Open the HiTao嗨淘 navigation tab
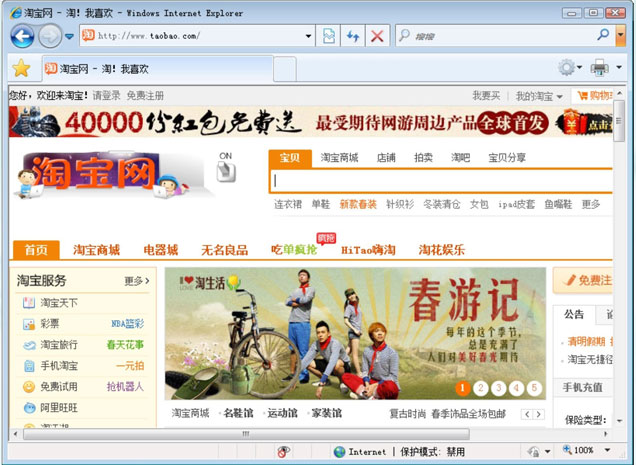 click(x=368, y=250)
